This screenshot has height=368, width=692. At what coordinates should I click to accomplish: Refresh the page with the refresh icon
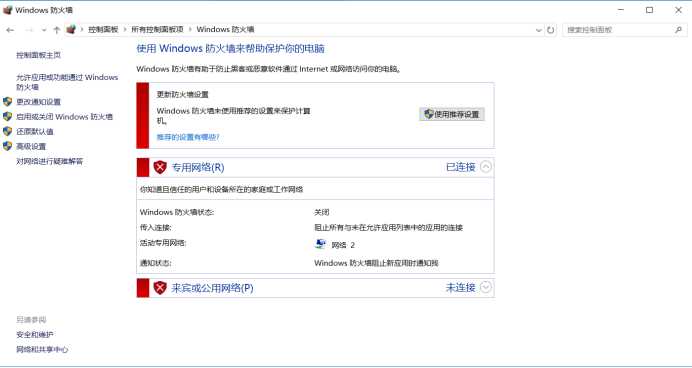(550, 30)
